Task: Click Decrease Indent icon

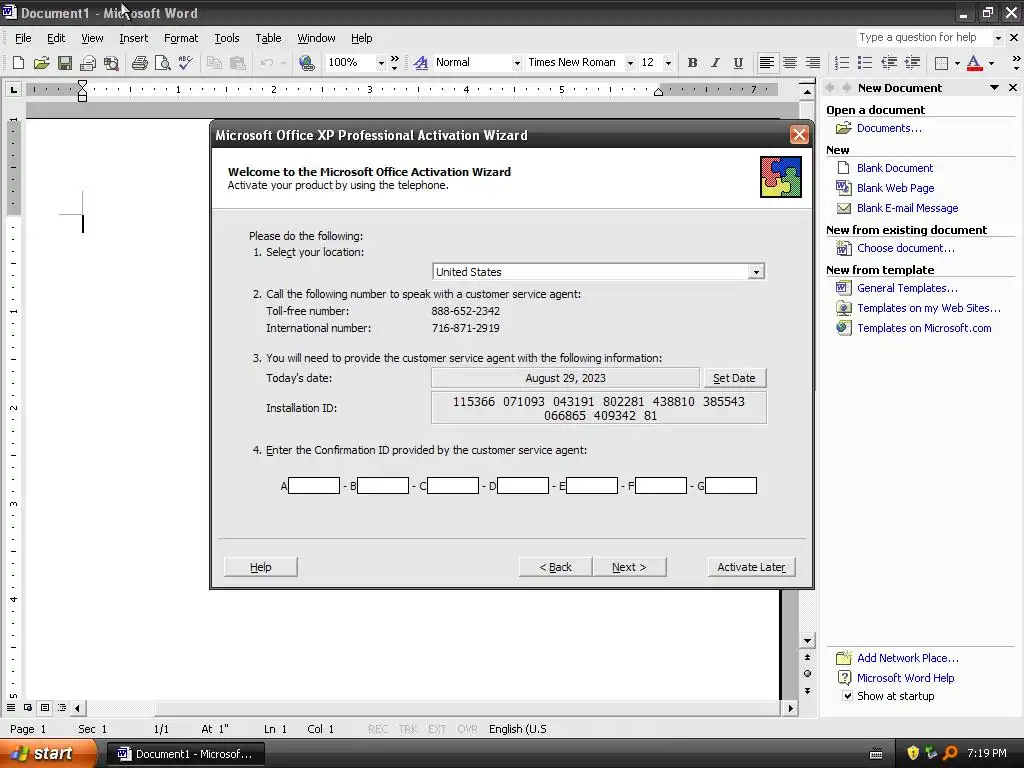Action: coord(889,63)
